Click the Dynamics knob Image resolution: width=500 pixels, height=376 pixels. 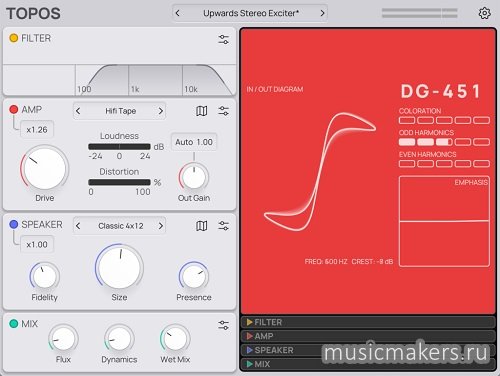coord(119,338)
